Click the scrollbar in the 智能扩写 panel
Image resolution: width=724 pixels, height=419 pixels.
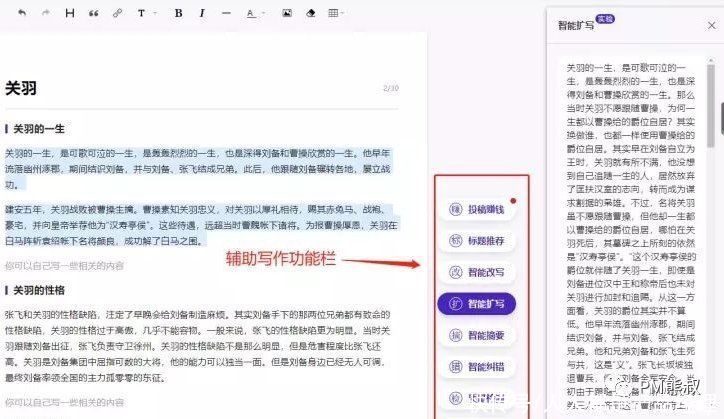[x=711, y=106]
